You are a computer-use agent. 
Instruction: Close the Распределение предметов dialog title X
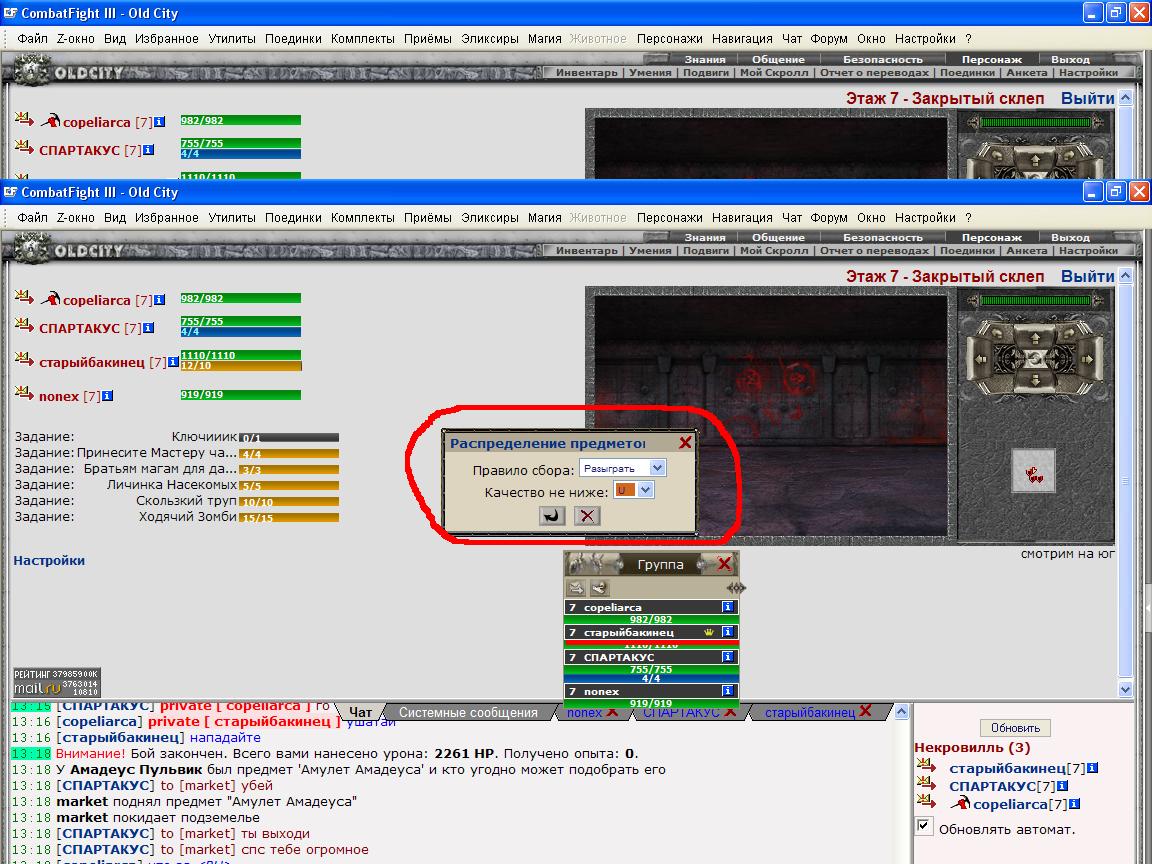point(685,442)
